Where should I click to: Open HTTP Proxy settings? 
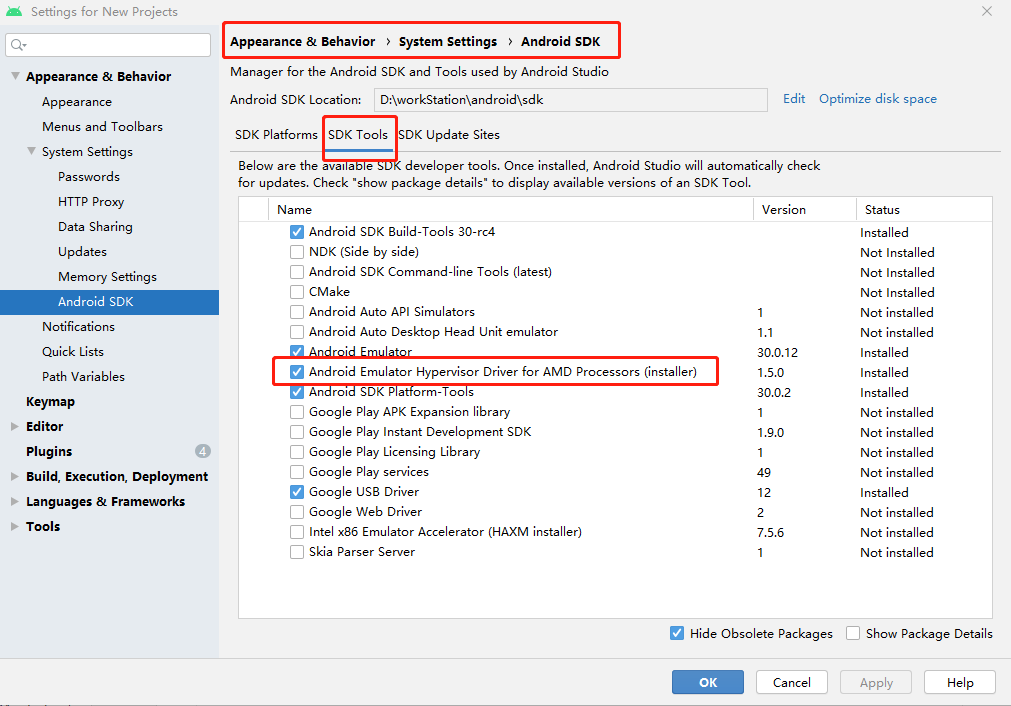pyautogui.click(x=91, y=202)
